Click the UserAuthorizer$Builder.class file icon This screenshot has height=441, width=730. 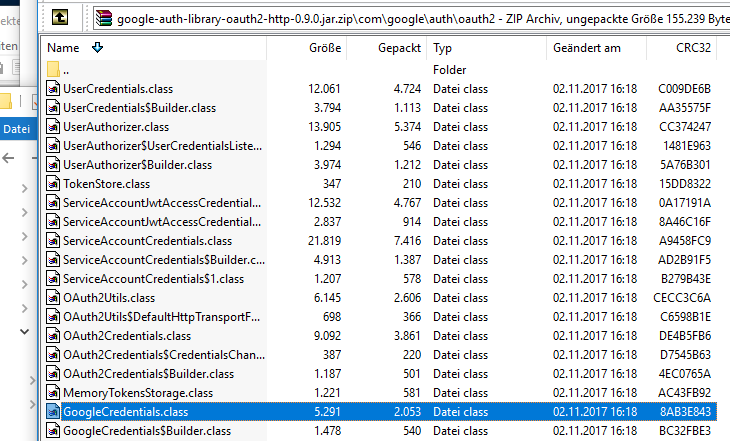(53, 165)
